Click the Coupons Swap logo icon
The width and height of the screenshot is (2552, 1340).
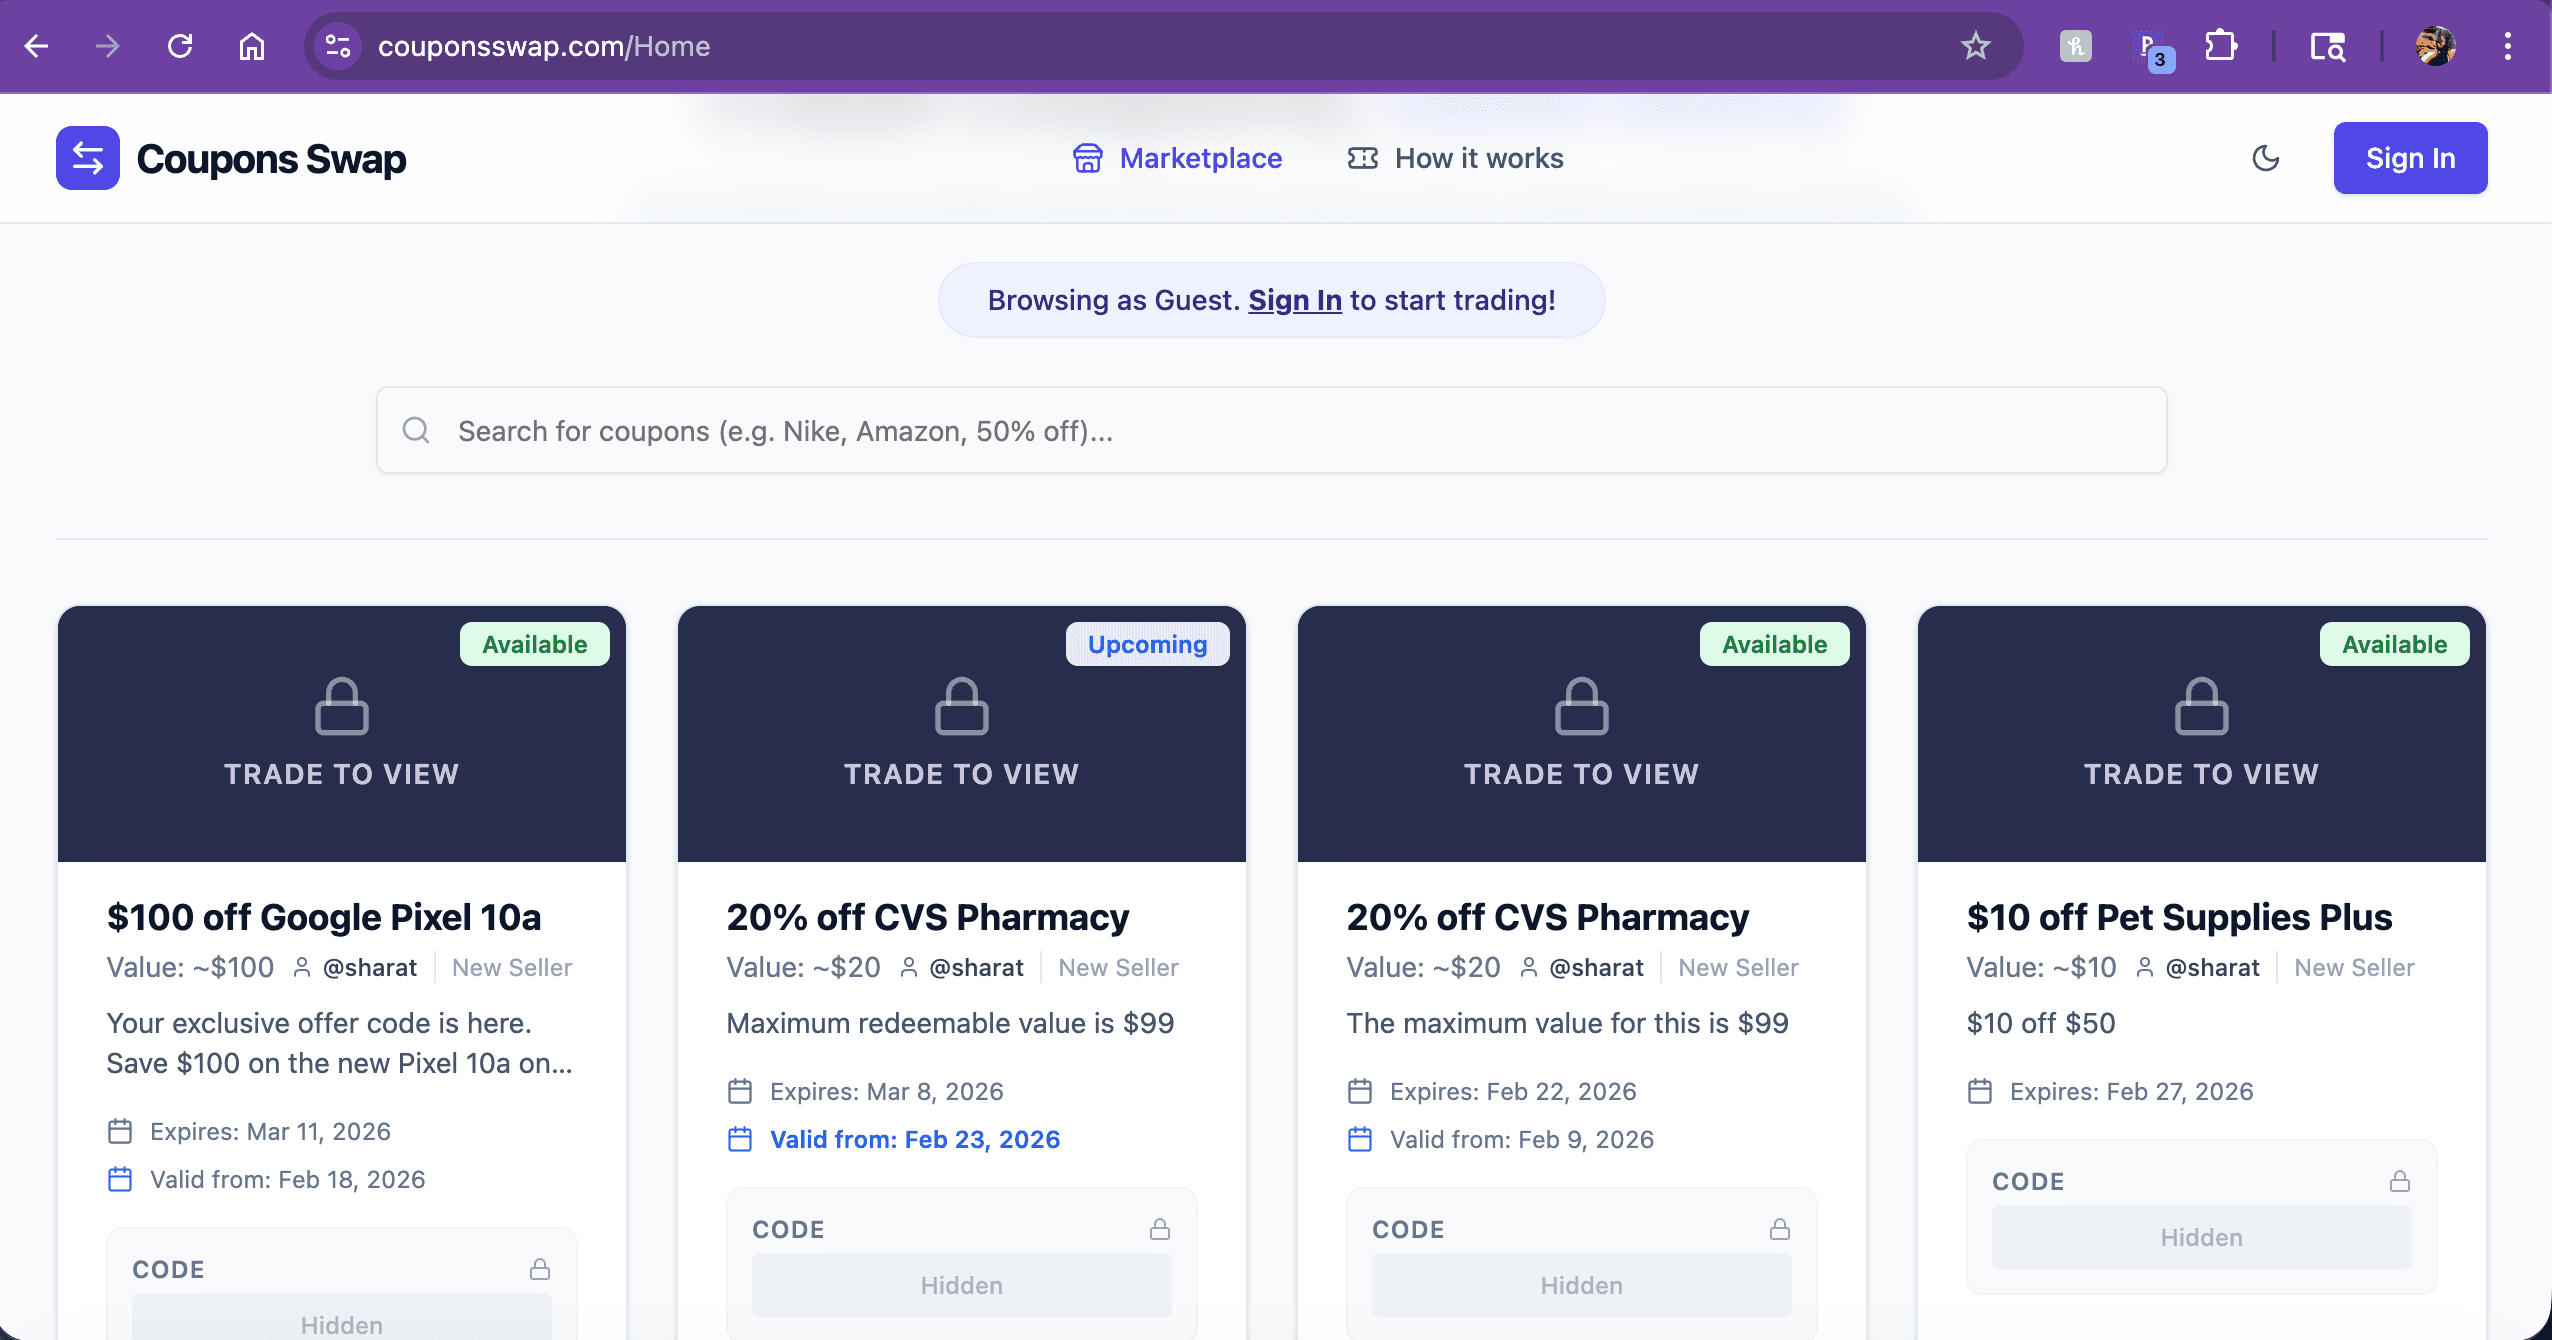tap(88, 158)
